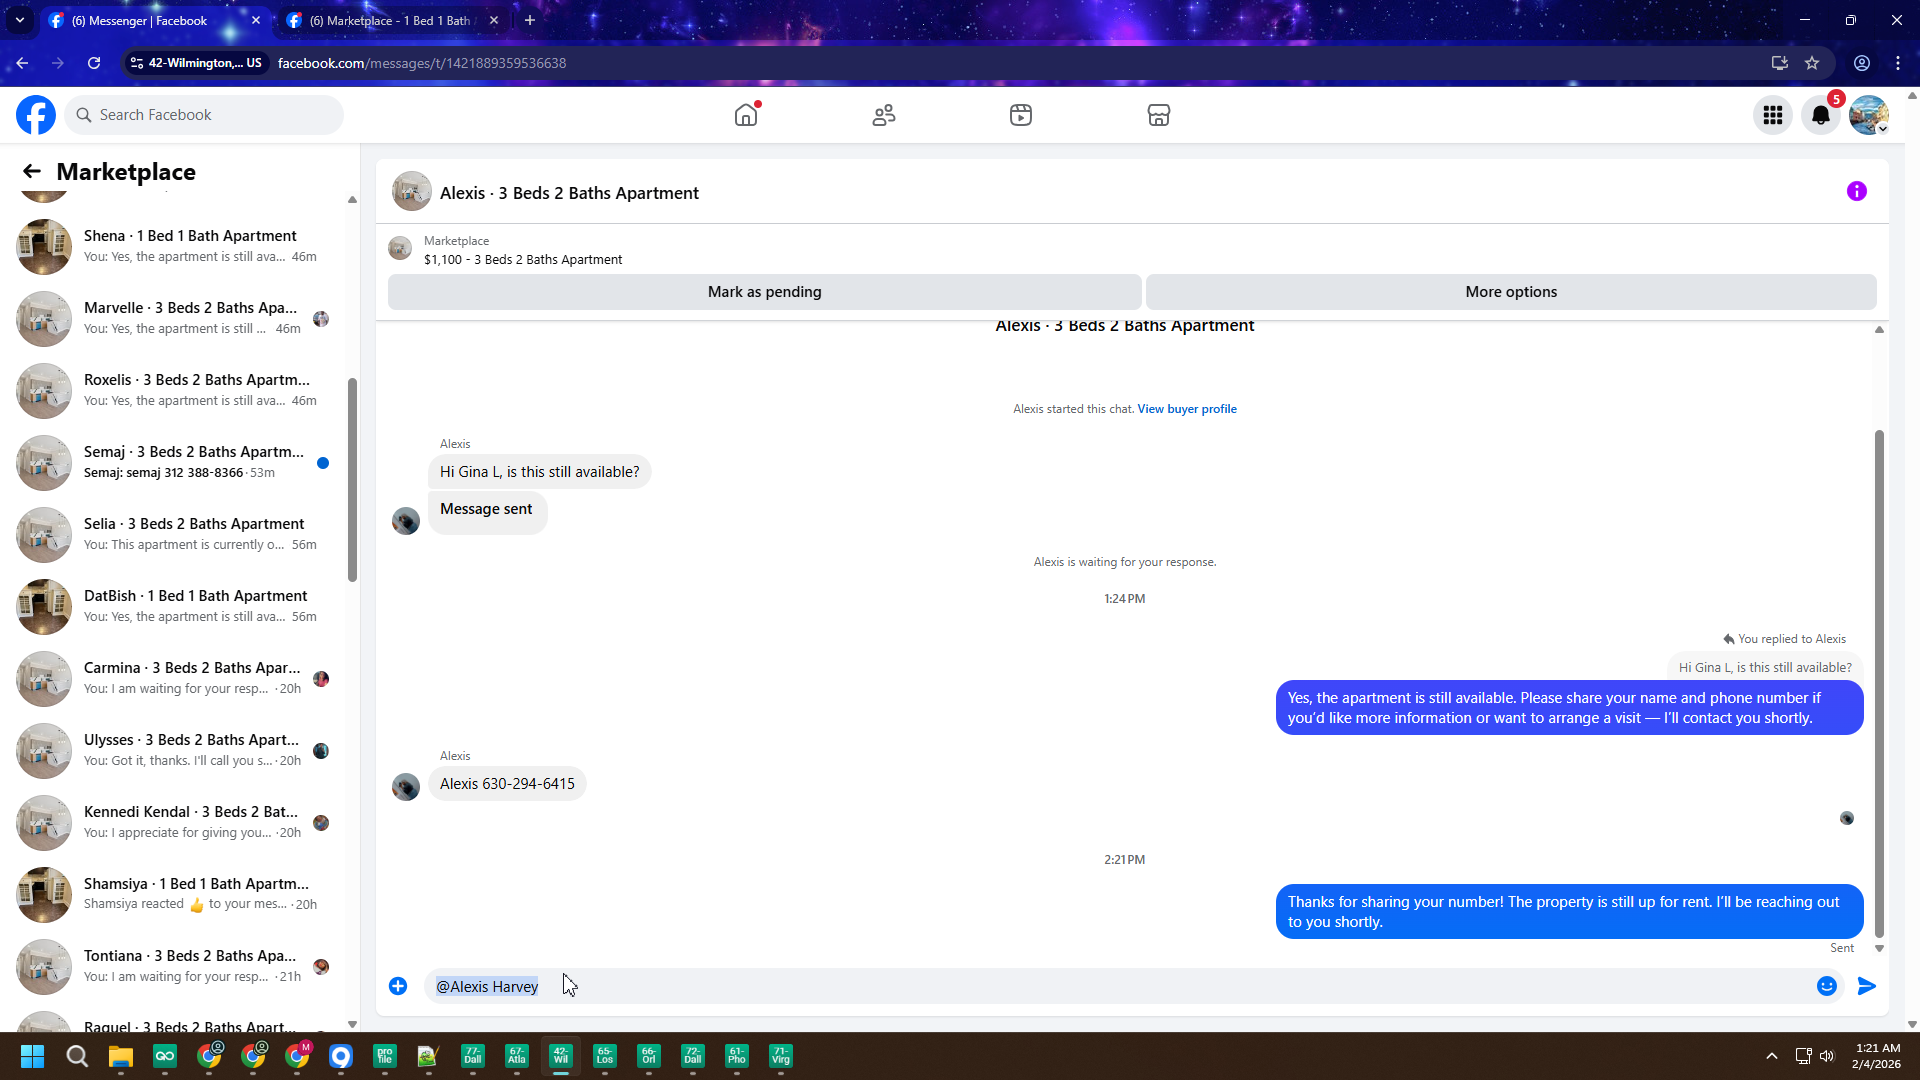This screenshot has height=1080, width=1920.
Task: Open the emoji picker in message box
Action: (1826, 986)
